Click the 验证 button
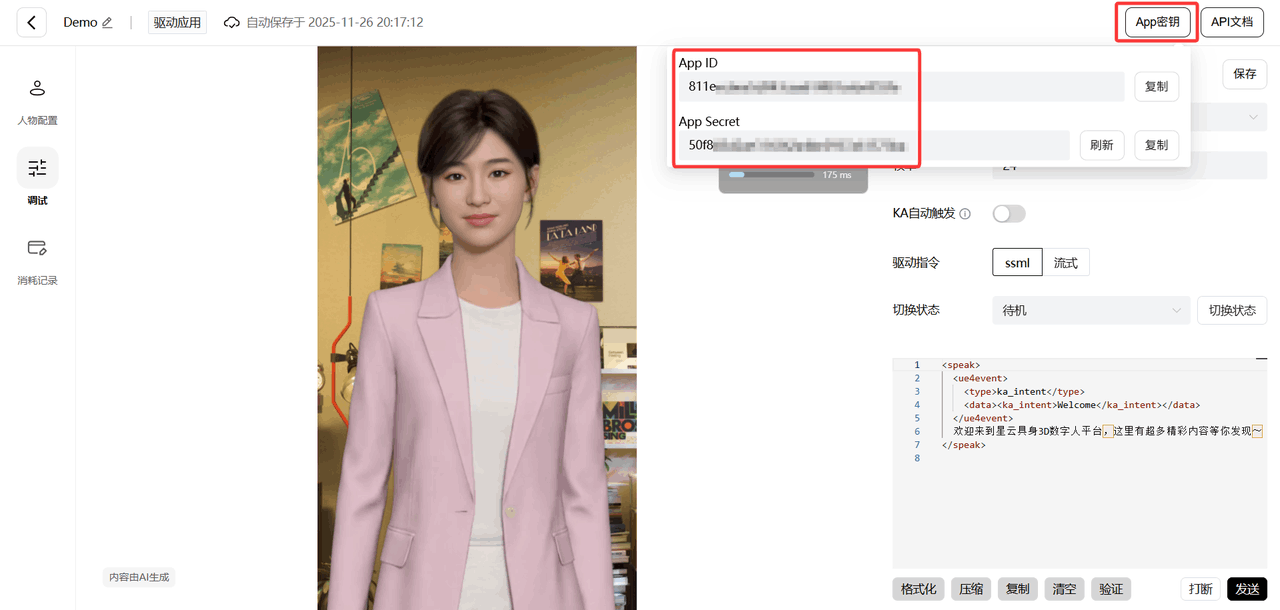1280x610 pixels. [1111, 589]
